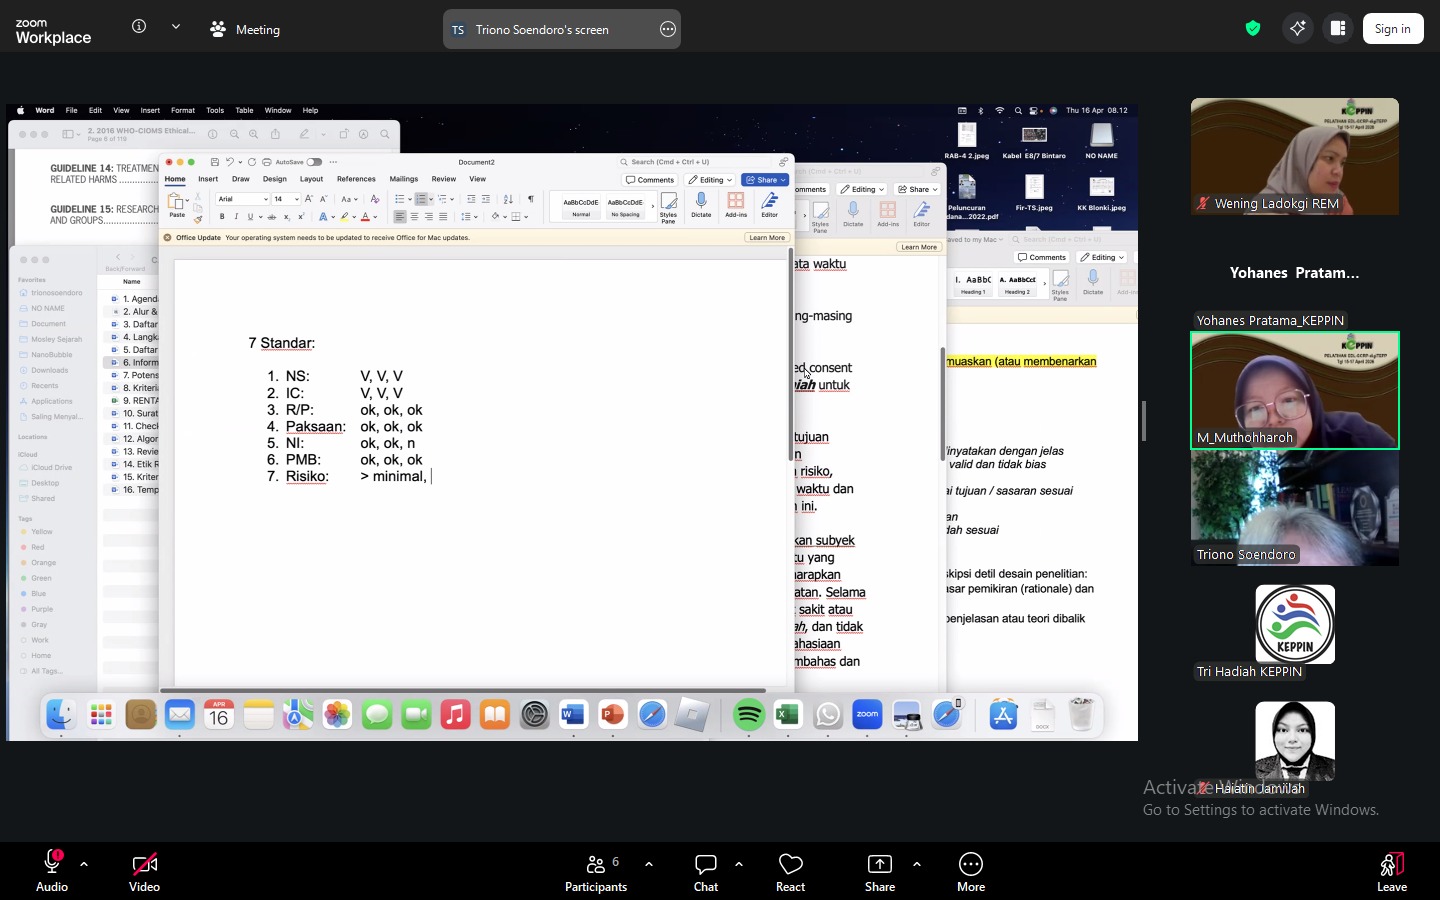Open the More options menu
Screen dimensions: 1440x900
[970, 865]
